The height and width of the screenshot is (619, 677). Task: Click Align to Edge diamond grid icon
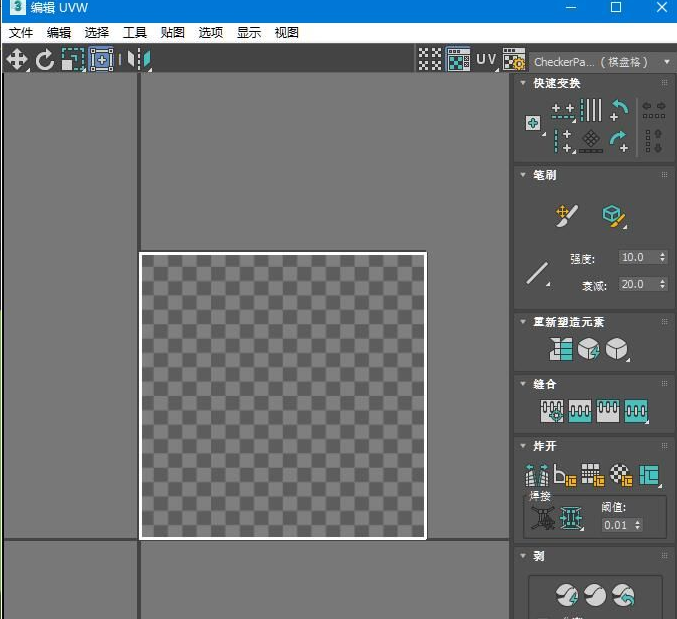pyautogui.click(x=591, y=141)
